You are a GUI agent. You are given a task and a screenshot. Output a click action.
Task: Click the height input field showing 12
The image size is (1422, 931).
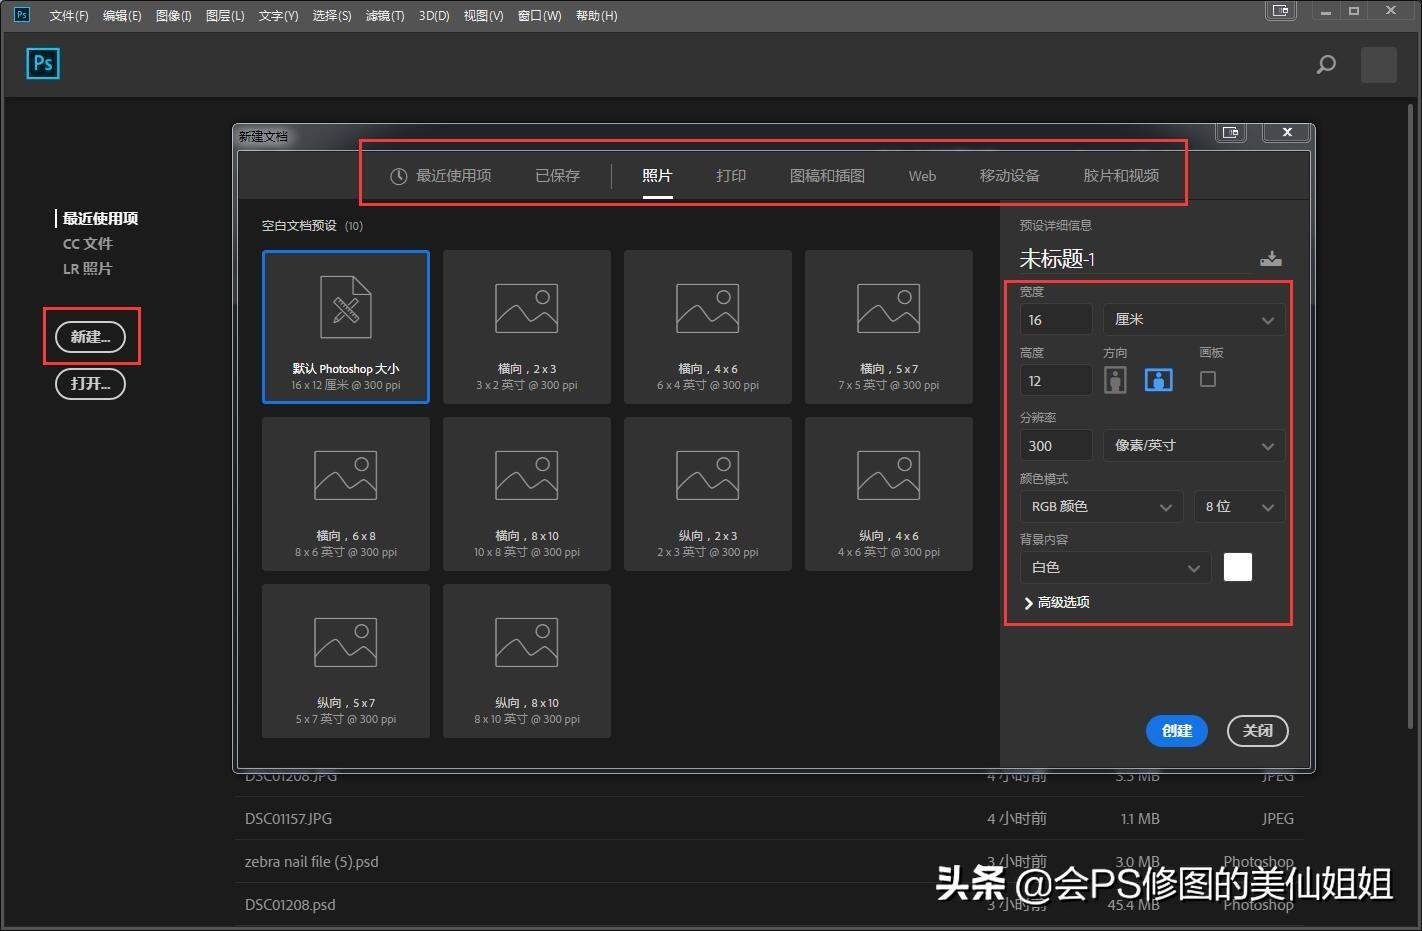(x=1056, y=381)
